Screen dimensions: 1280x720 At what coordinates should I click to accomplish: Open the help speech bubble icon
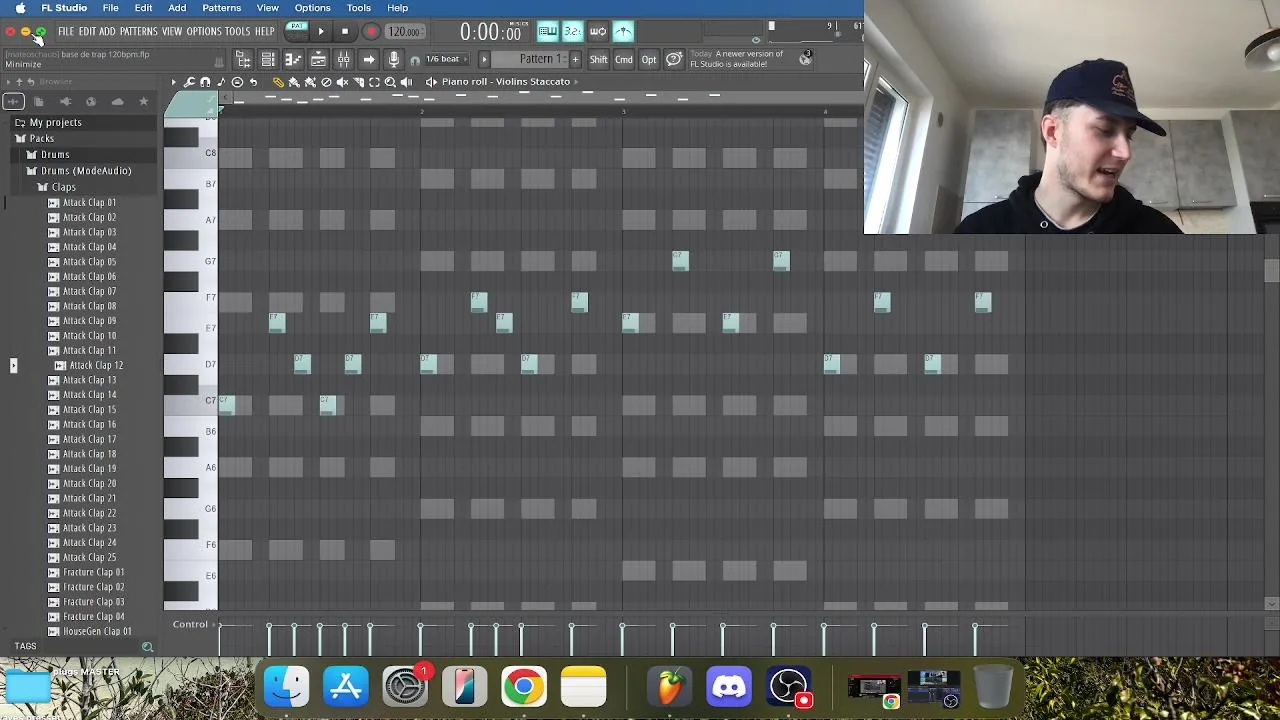click(x=674, y=60)
